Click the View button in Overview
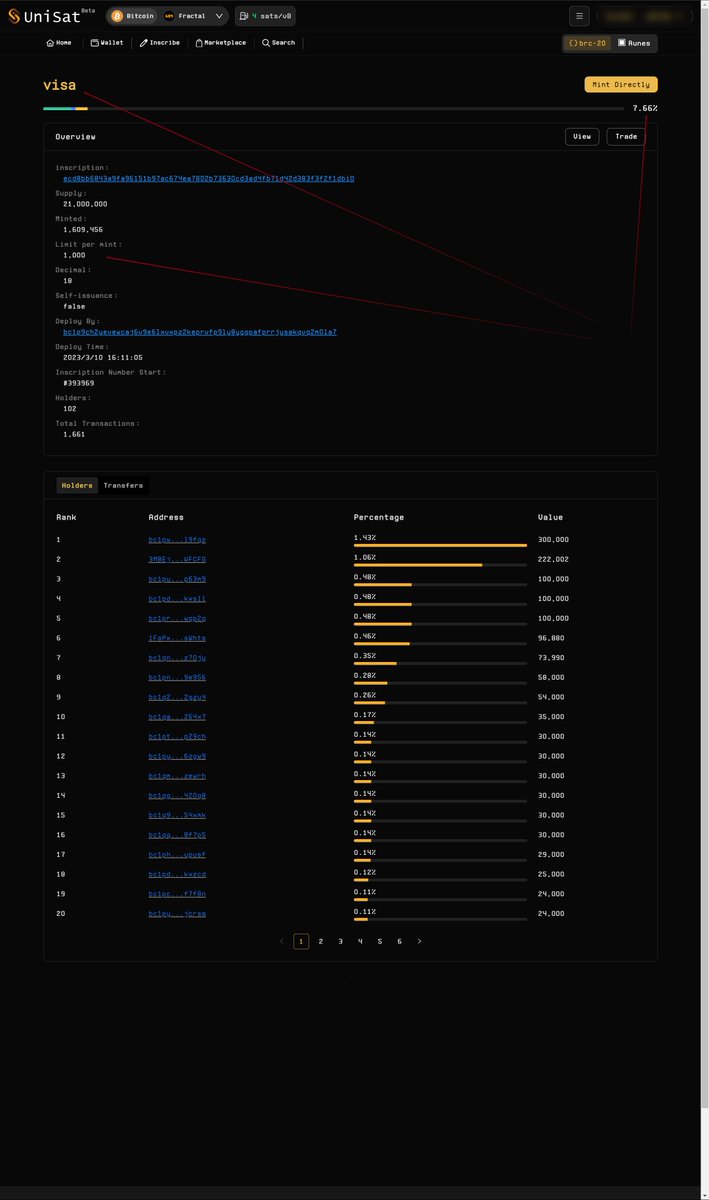The width and height of the screenshot is (709, 1200). tap(582, 136)
